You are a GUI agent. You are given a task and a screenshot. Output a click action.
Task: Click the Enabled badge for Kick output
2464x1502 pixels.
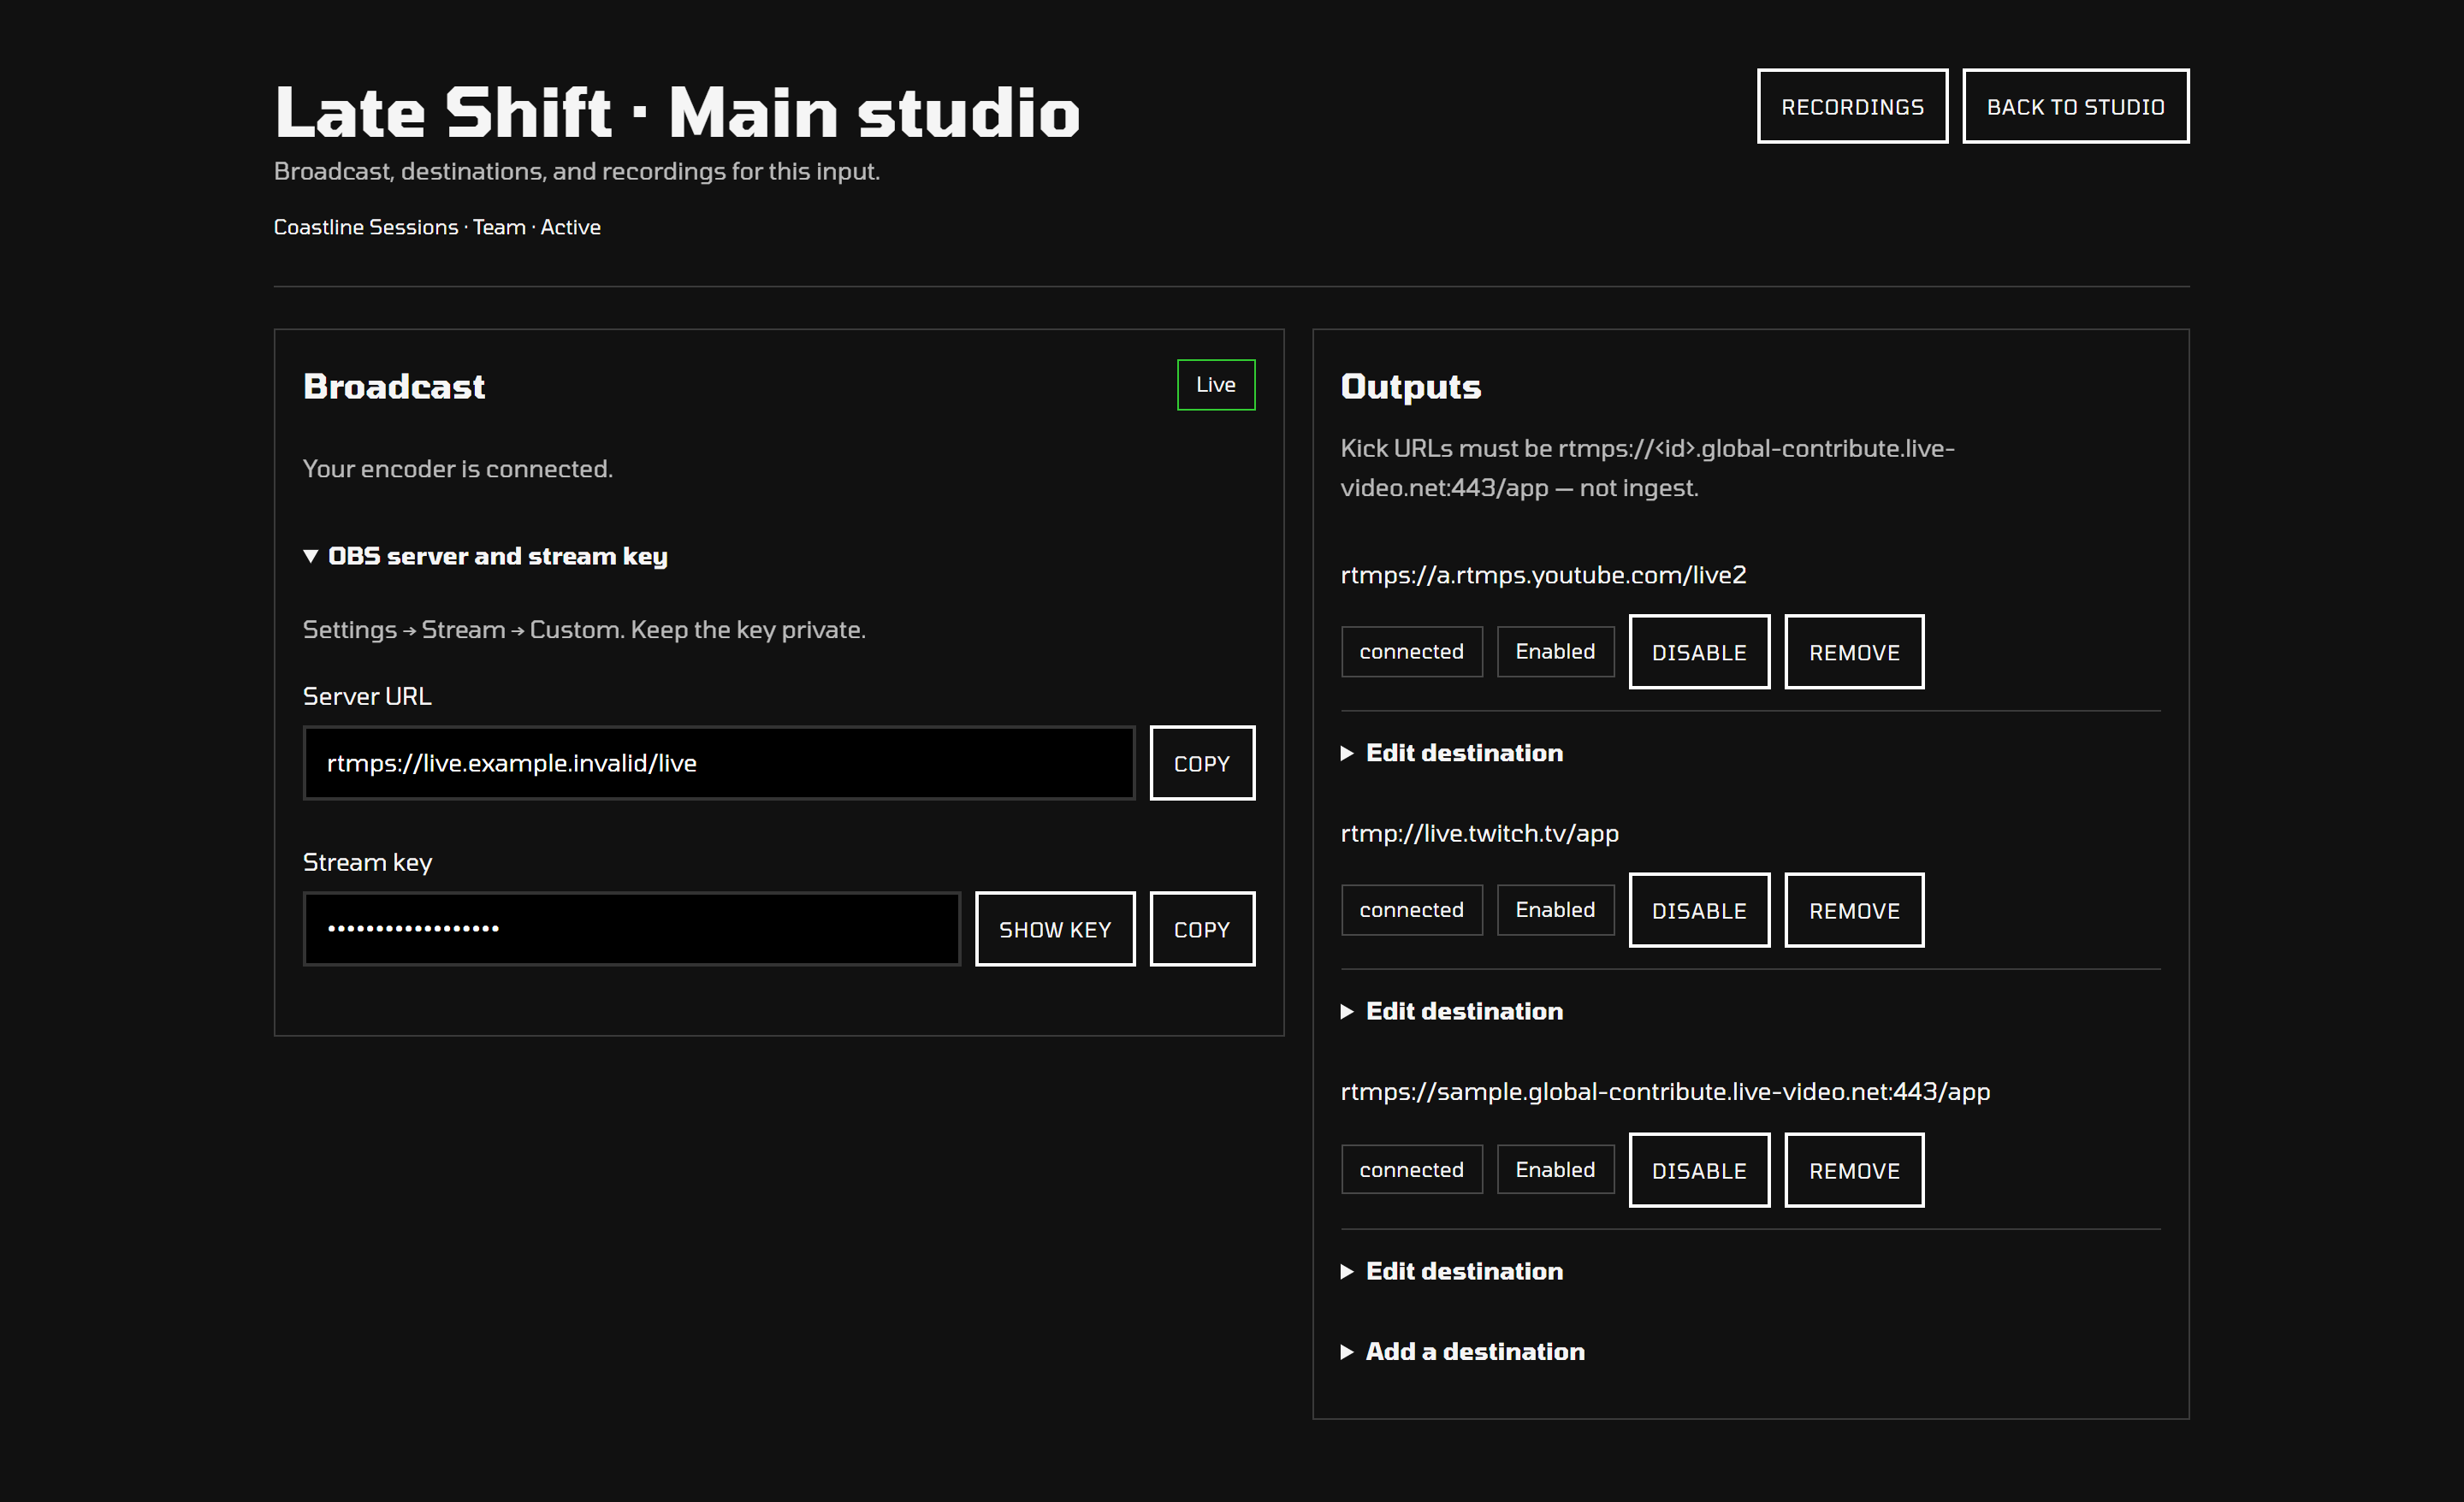(1555, 1170)
